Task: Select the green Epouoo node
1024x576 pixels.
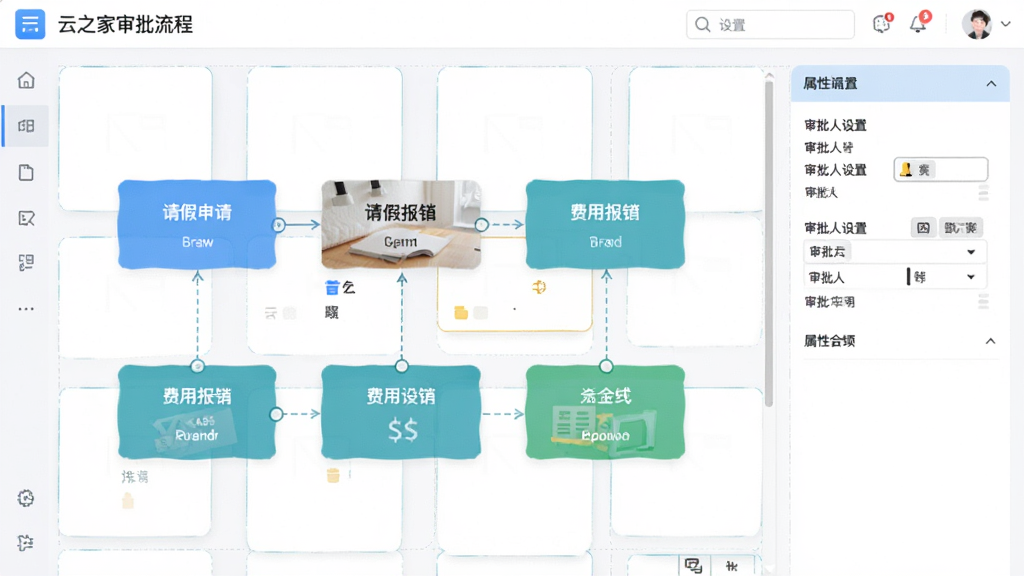Action: [605, 412]
